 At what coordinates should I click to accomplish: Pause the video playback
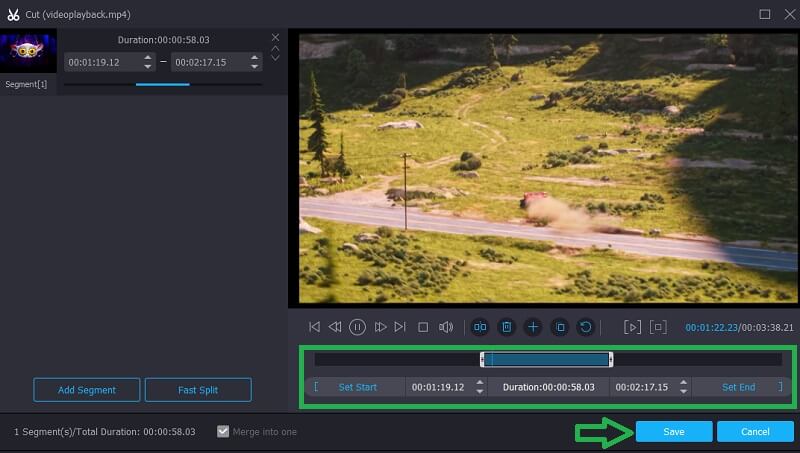357,327
